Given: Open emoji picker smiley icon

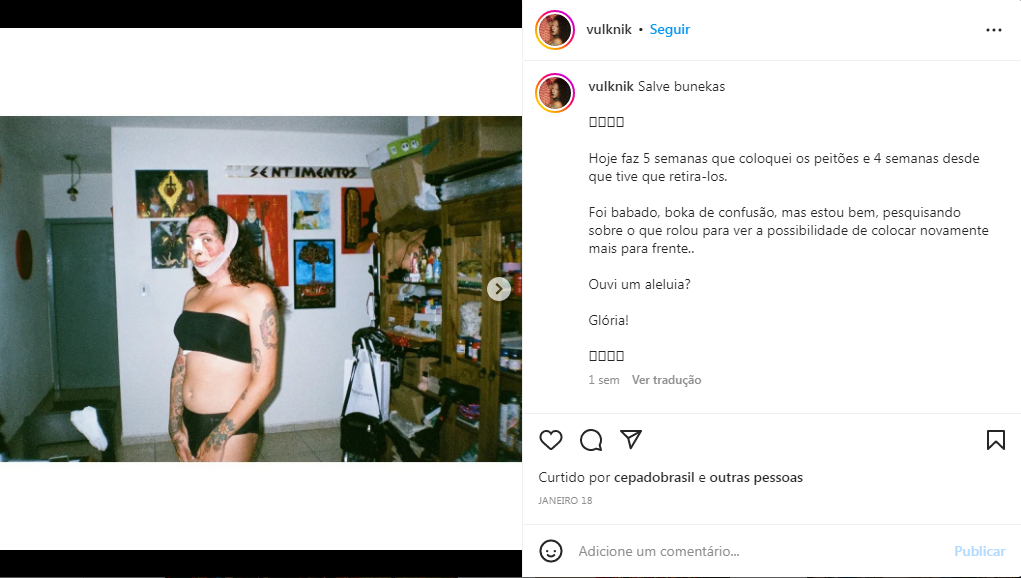Looking at the screenshot, I should click(x=551, y=551).
